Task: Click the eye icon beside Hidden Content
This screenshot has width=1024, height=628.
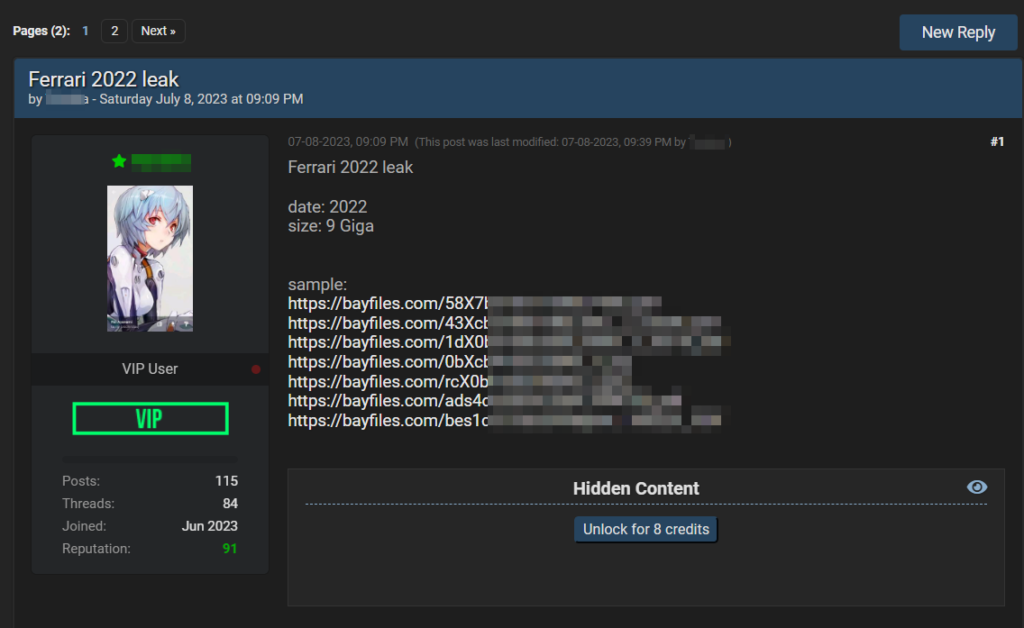Action: pos(977,487)
